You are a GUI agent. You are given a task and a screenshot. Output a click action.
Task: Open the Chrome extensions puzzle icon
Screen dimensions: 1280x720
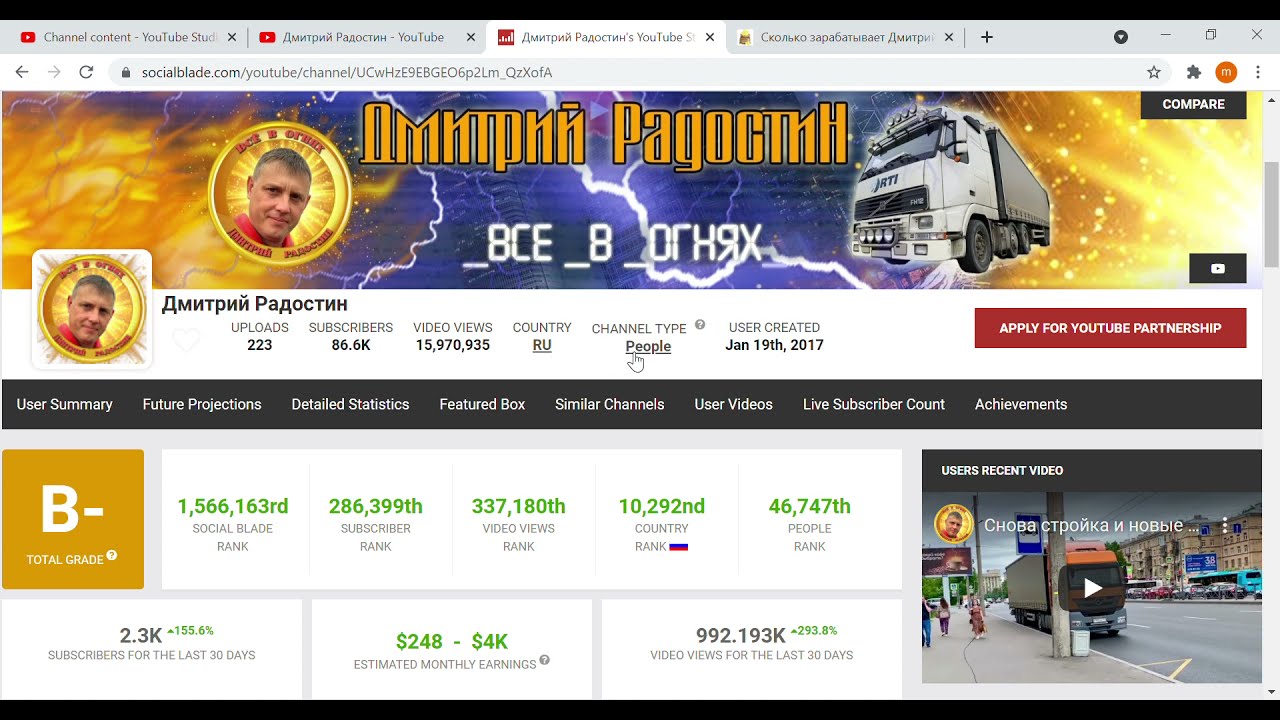(1193, 72)
